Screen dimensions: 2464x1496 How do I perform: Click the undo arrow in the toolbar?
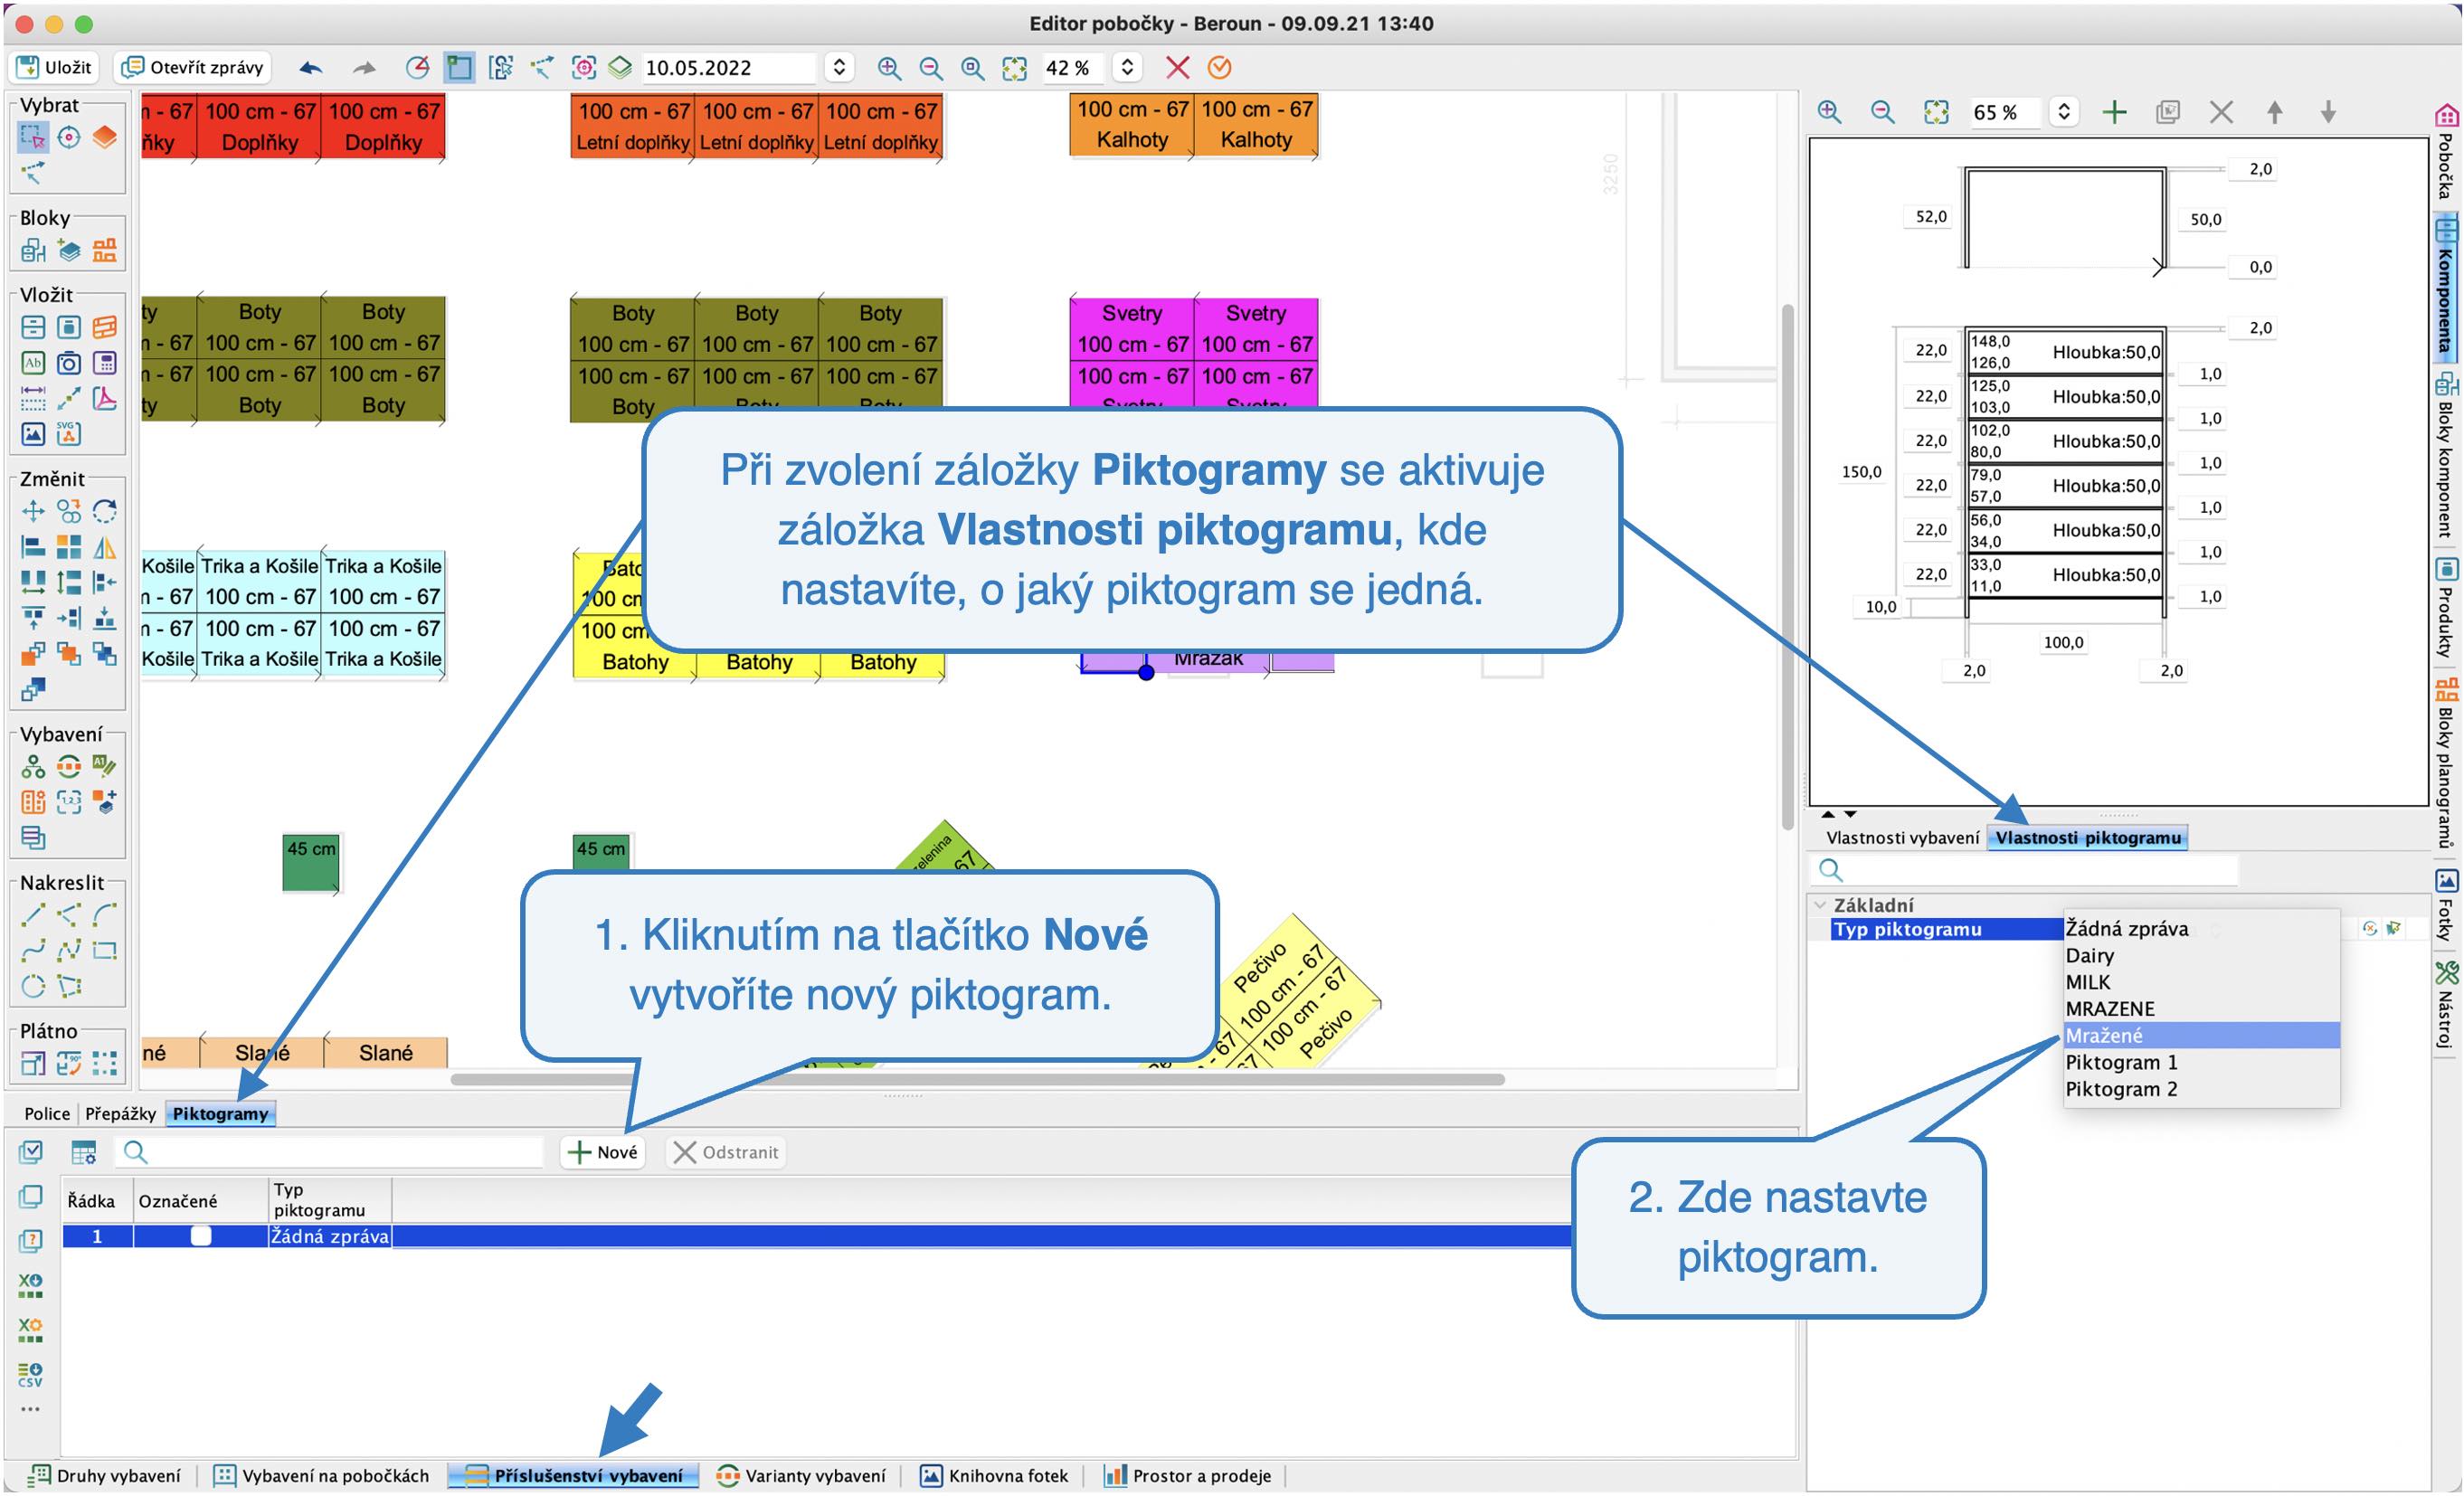click(311, 68)
